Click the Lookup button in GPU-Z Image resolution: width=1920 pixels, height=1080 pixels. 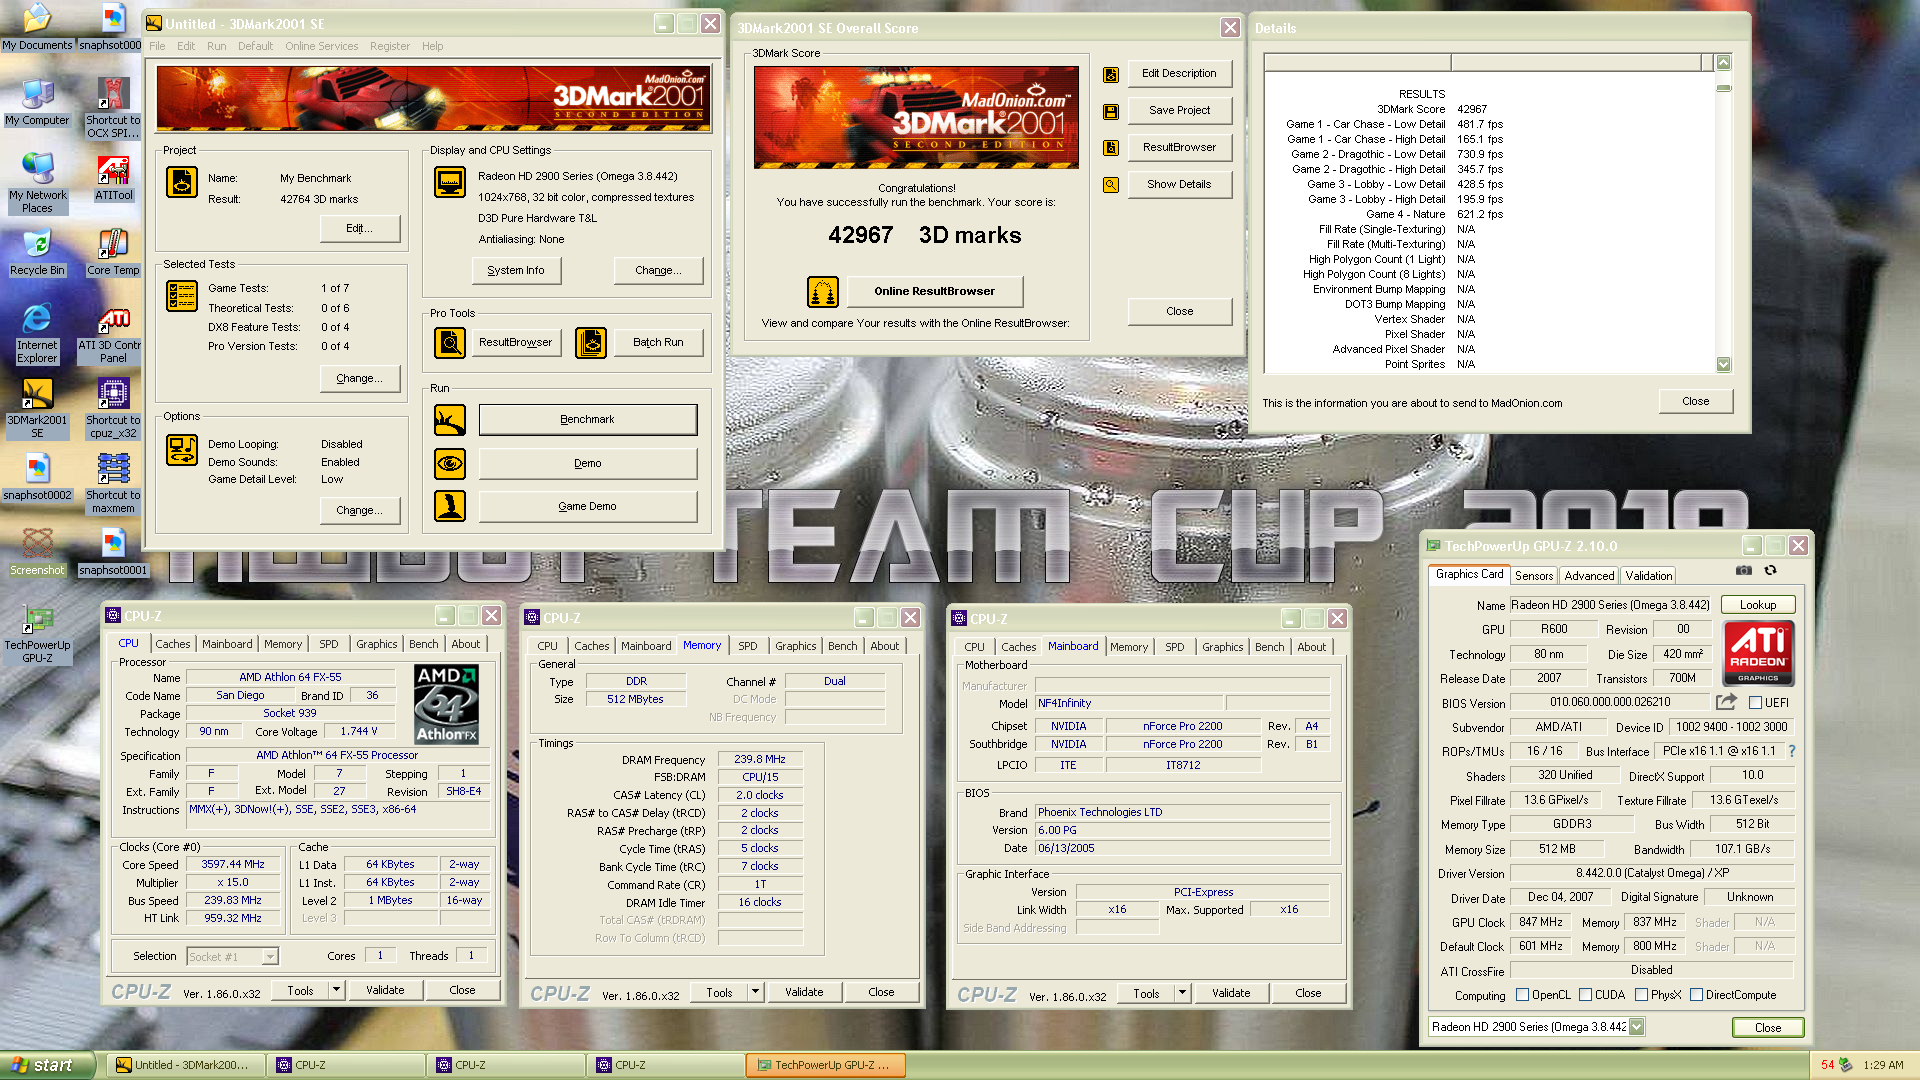[x=1757, y=605]
